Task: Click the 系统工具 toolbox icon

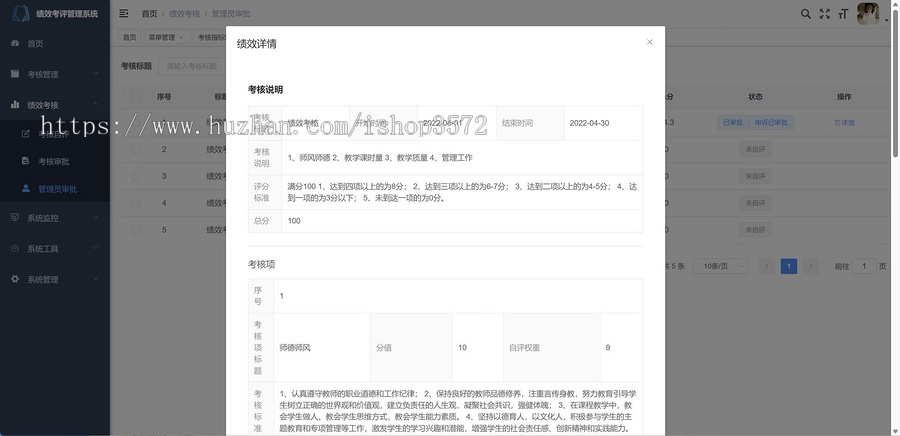Action: pos(15,248)
